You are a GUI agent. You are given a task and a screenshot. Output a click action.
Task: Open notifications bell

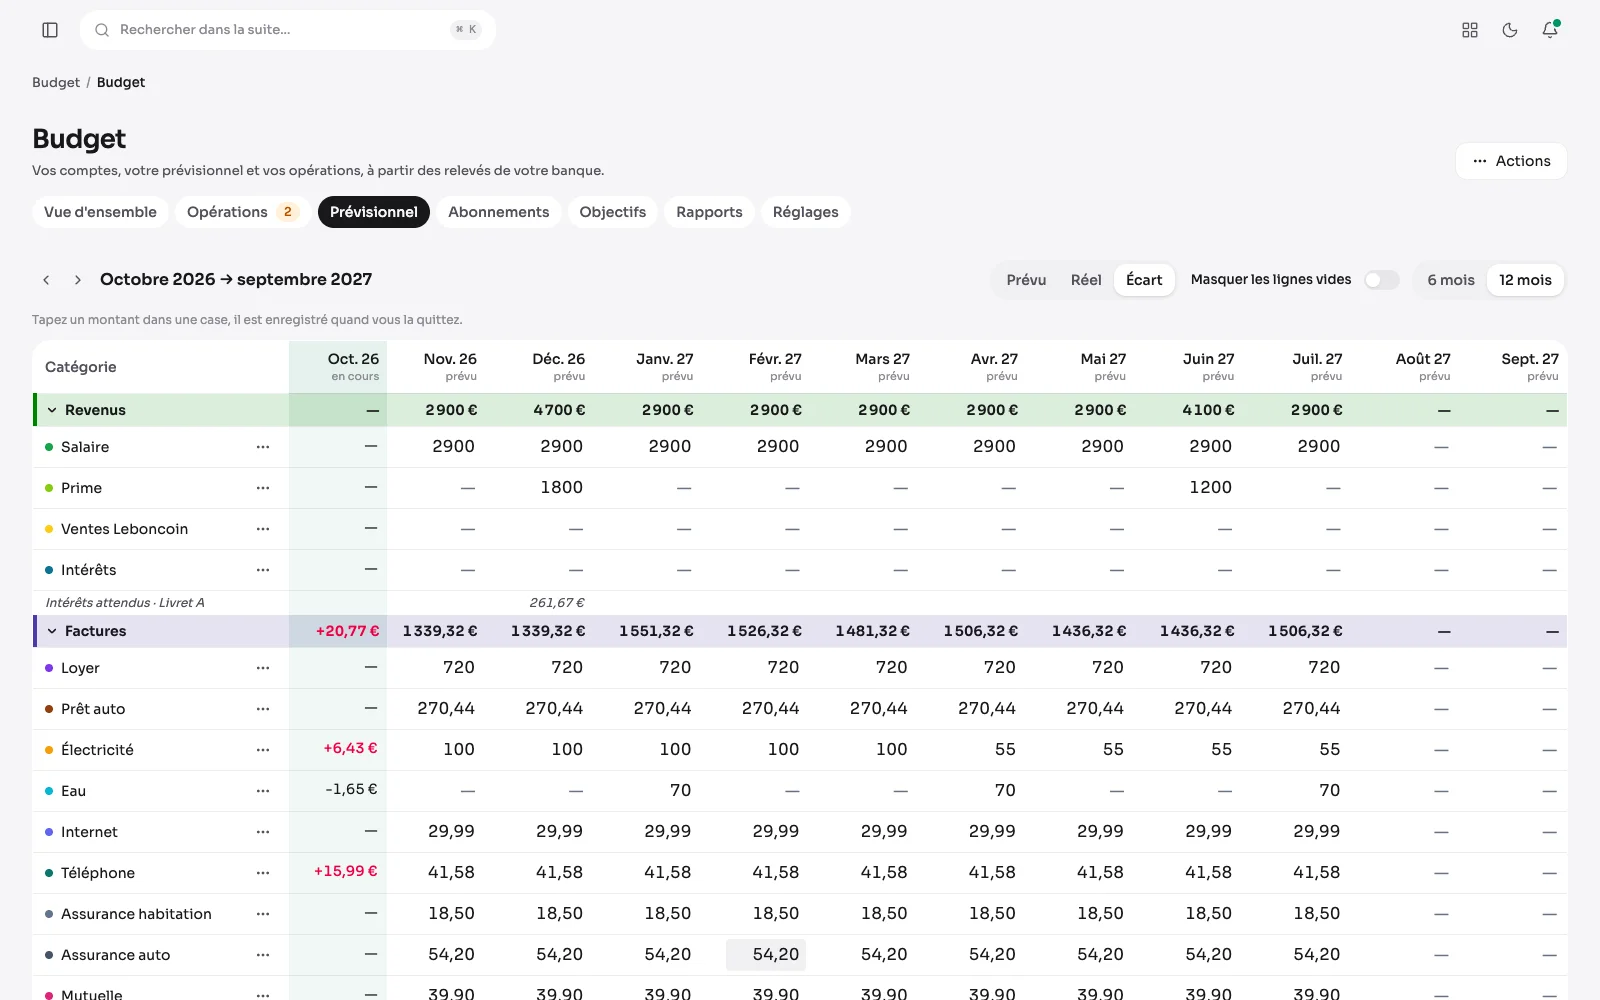[x=1550, y=30]
